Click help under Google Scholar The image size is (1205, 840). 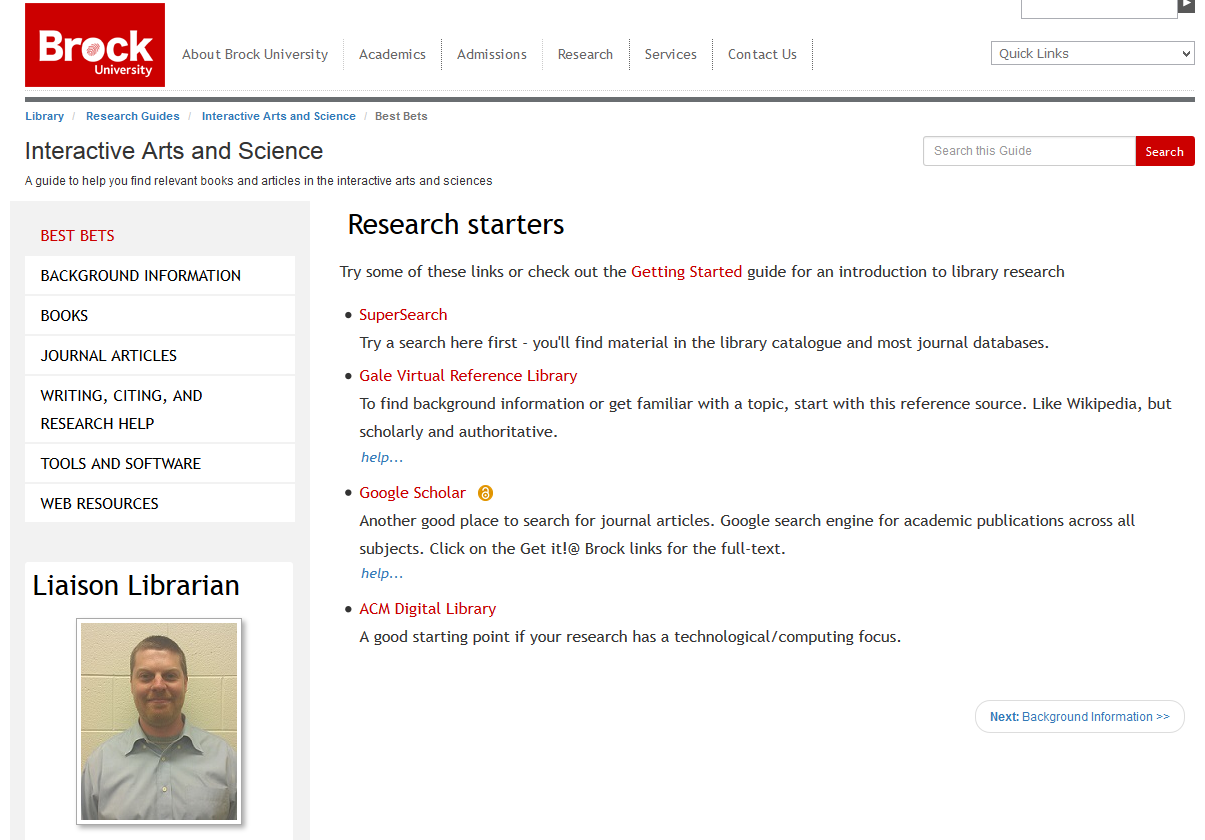coord(382,573)
